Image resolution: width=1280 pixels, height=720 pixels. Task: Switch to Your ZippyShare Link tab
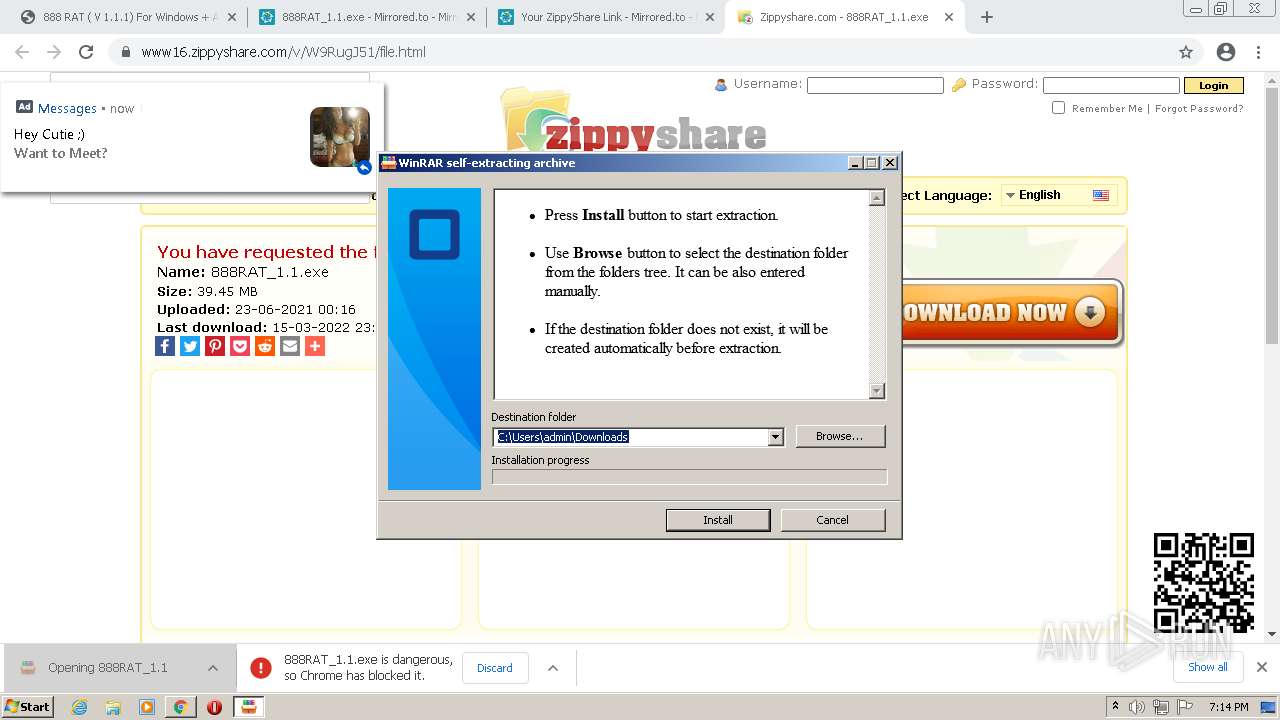(605, 17)
